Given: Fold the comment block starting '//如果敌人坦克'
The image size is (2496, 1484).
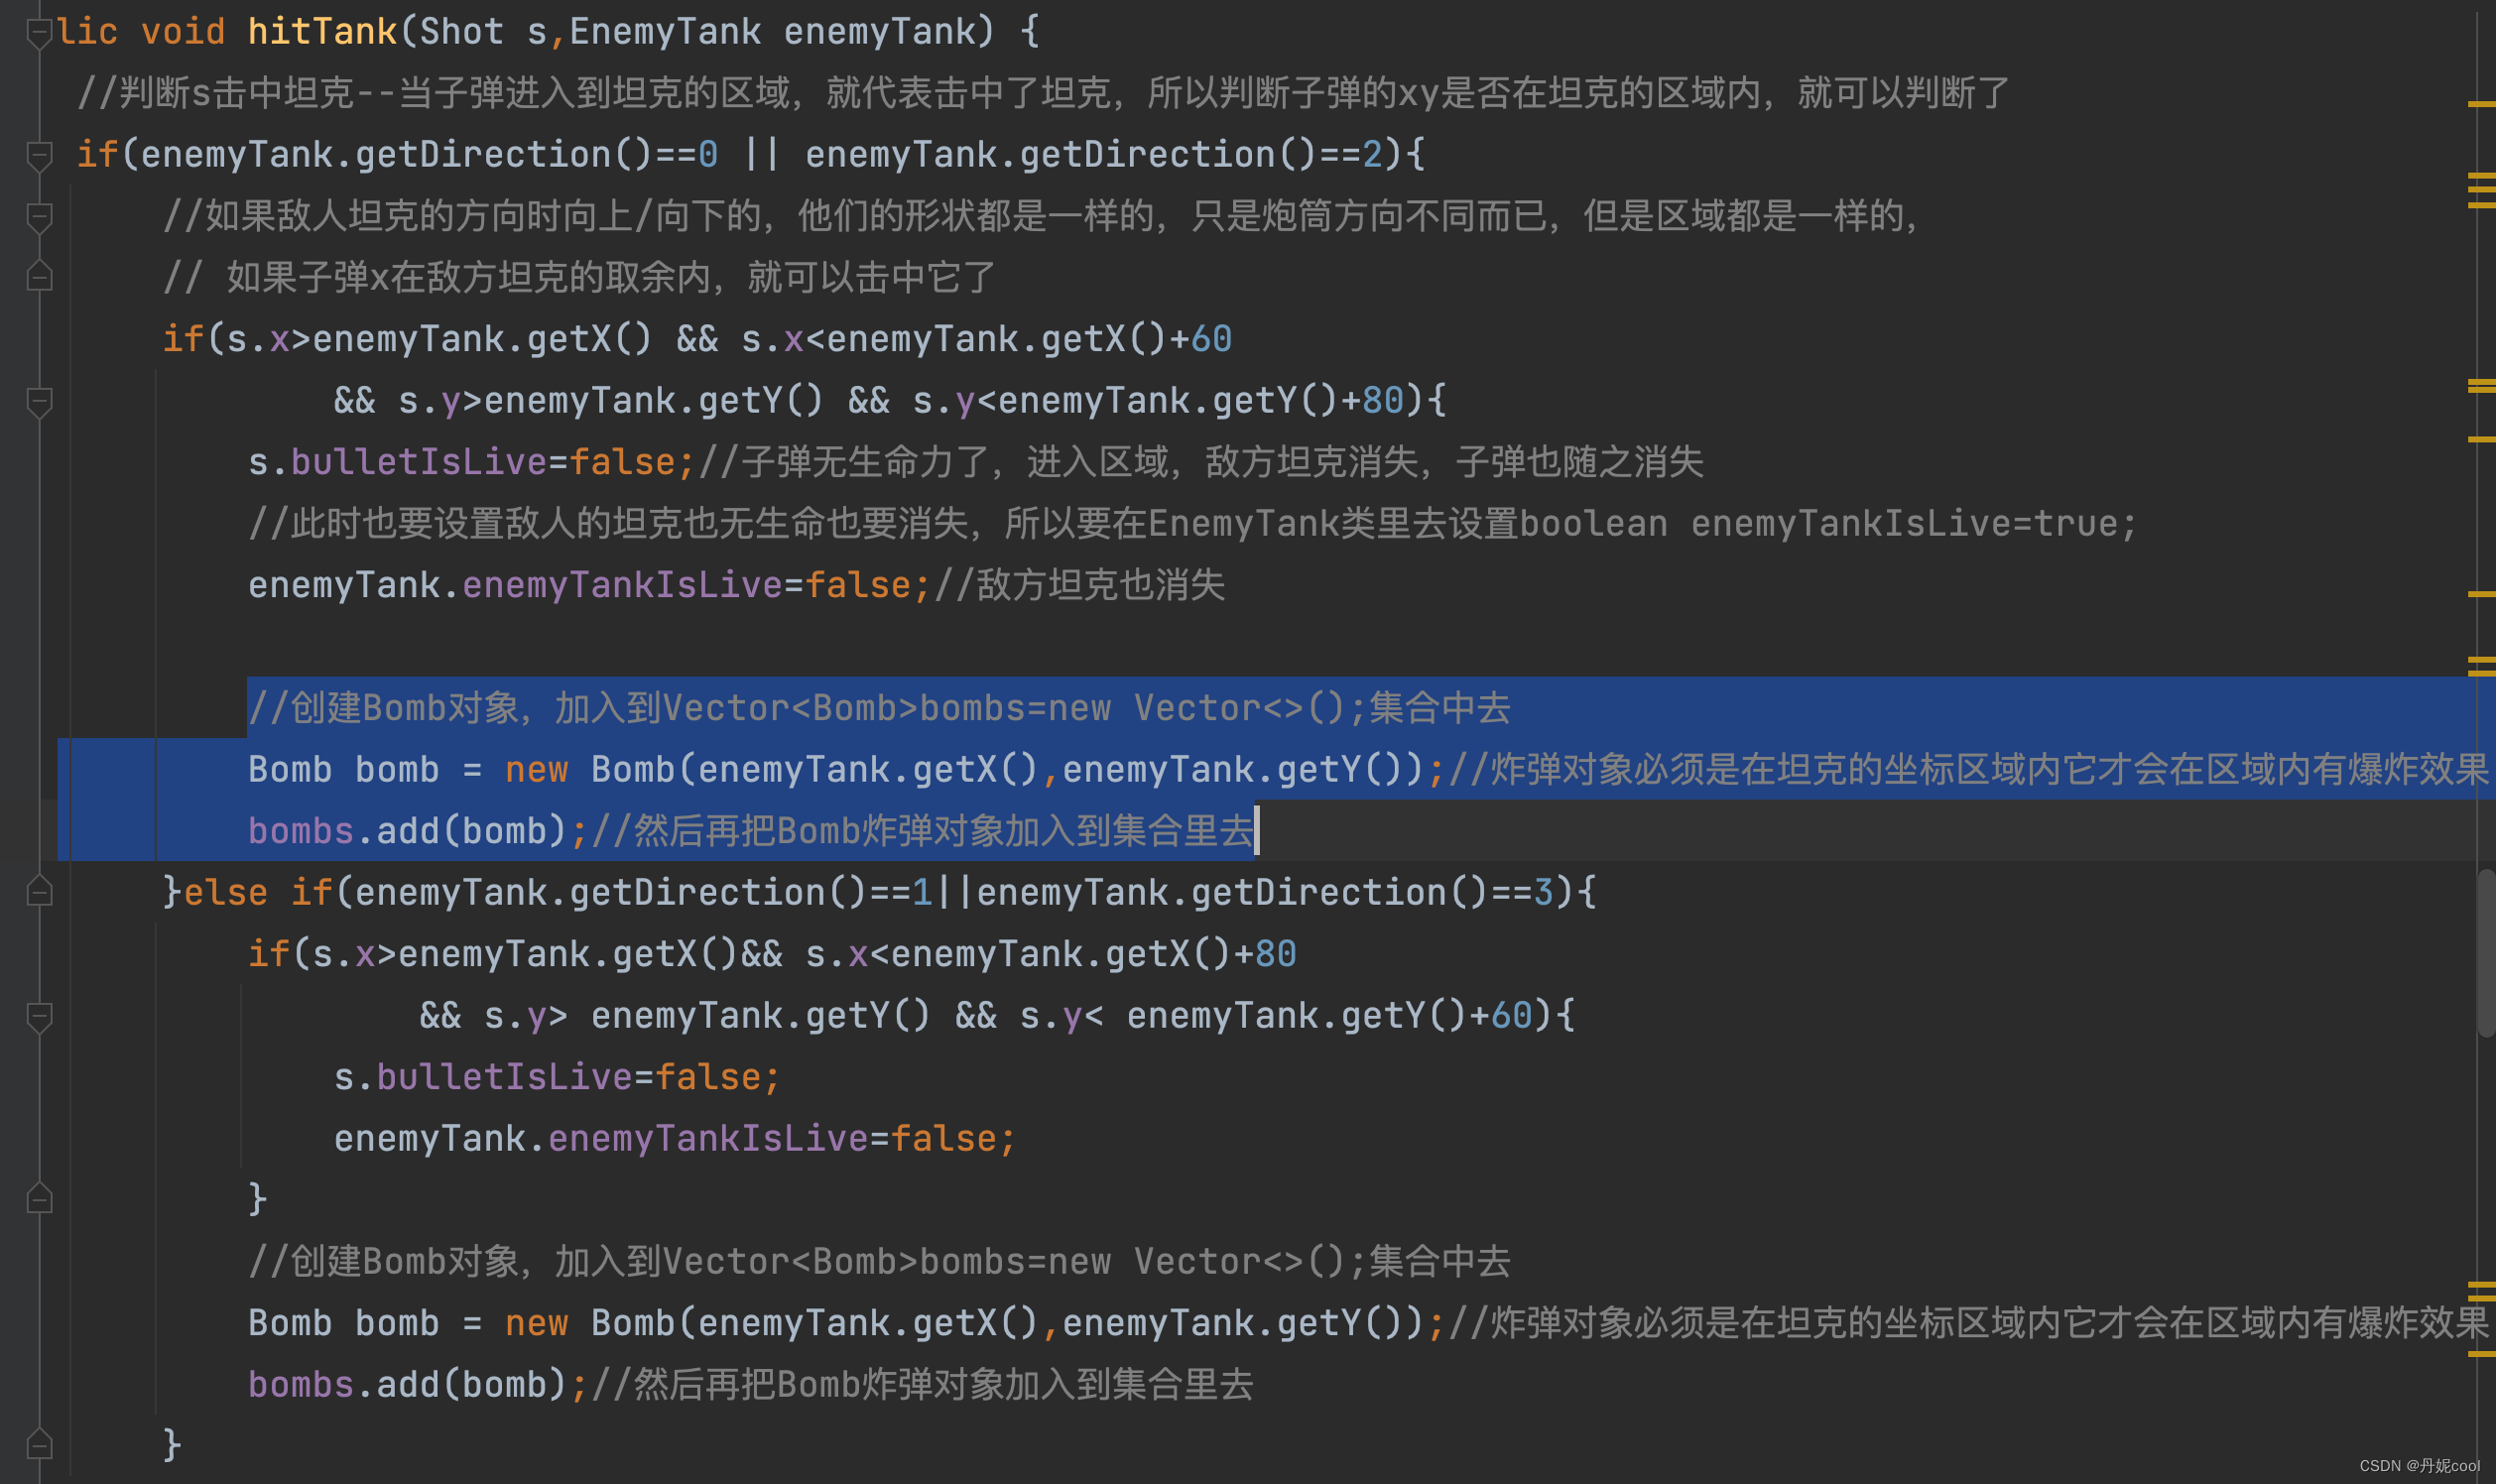Looking at the screenshot, I should [39, 216].
